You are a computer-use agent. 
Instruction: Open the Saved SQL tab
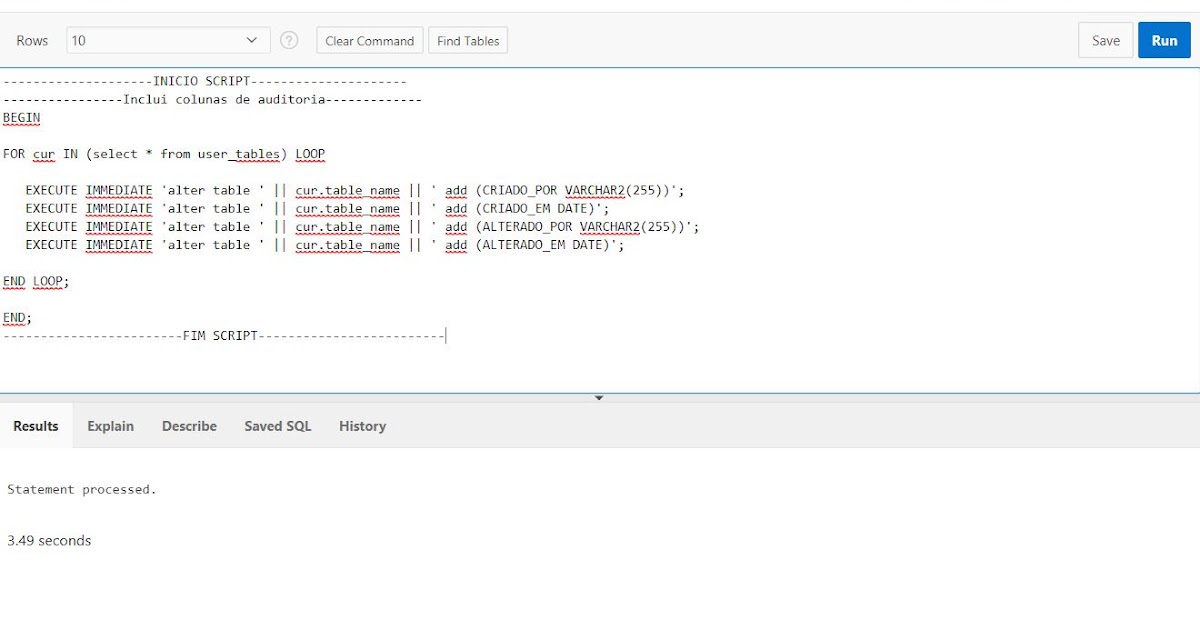click(277, 425)
